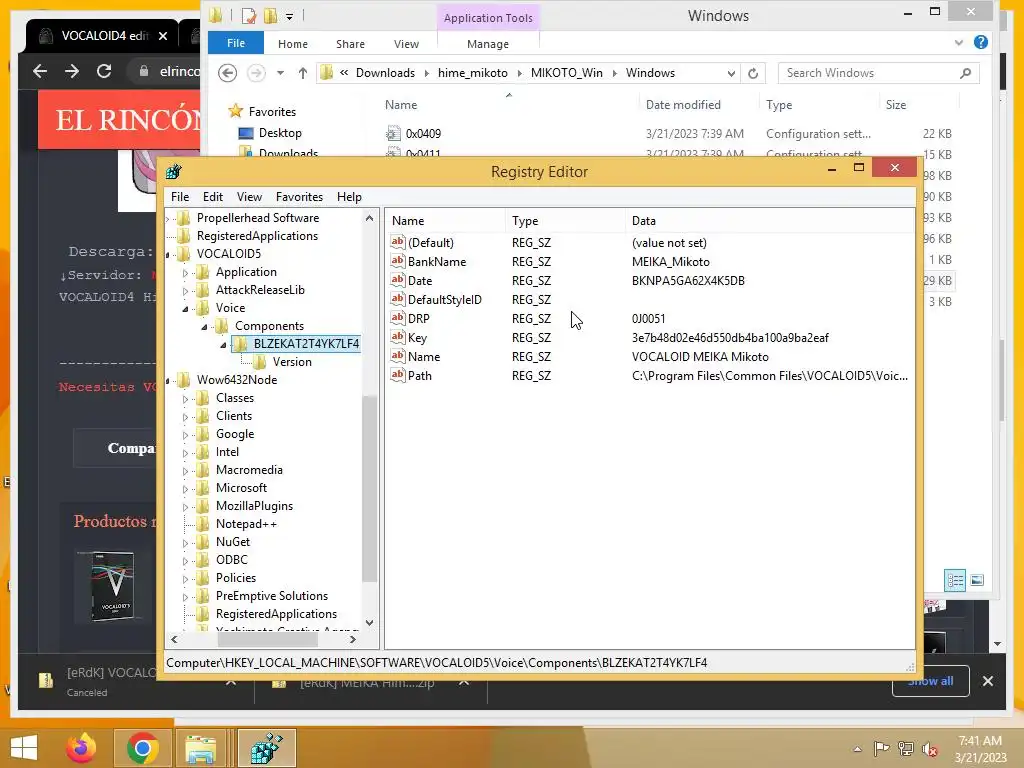Click the Name value string icon

[x=398, y=355]
